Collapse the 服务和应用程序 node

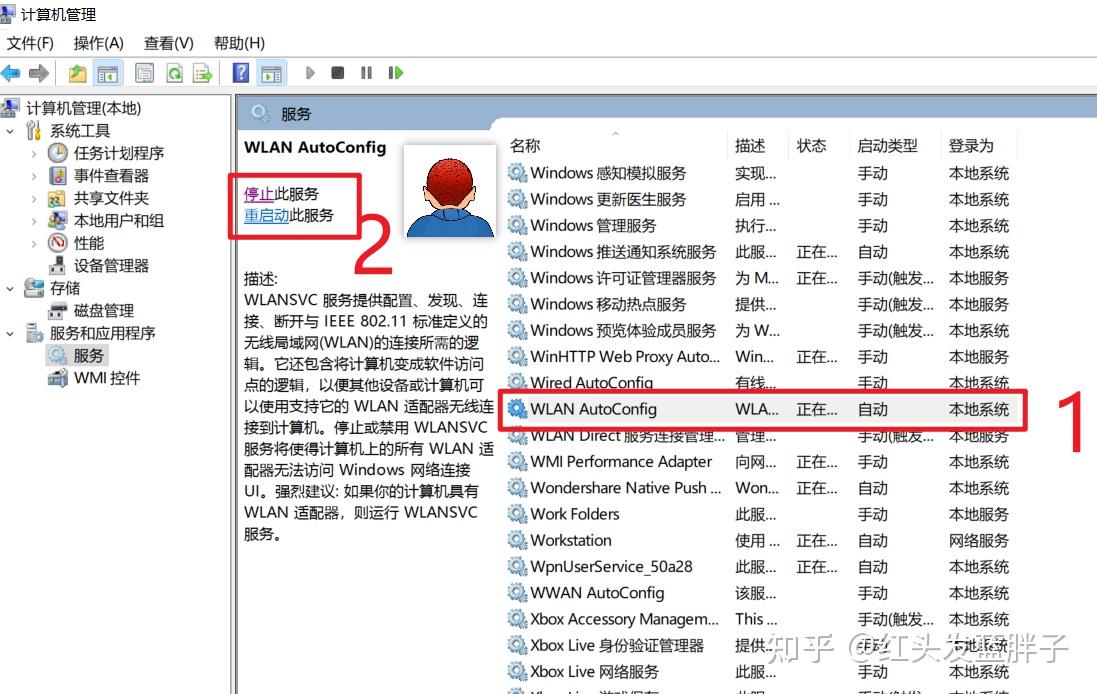point(10,333)
